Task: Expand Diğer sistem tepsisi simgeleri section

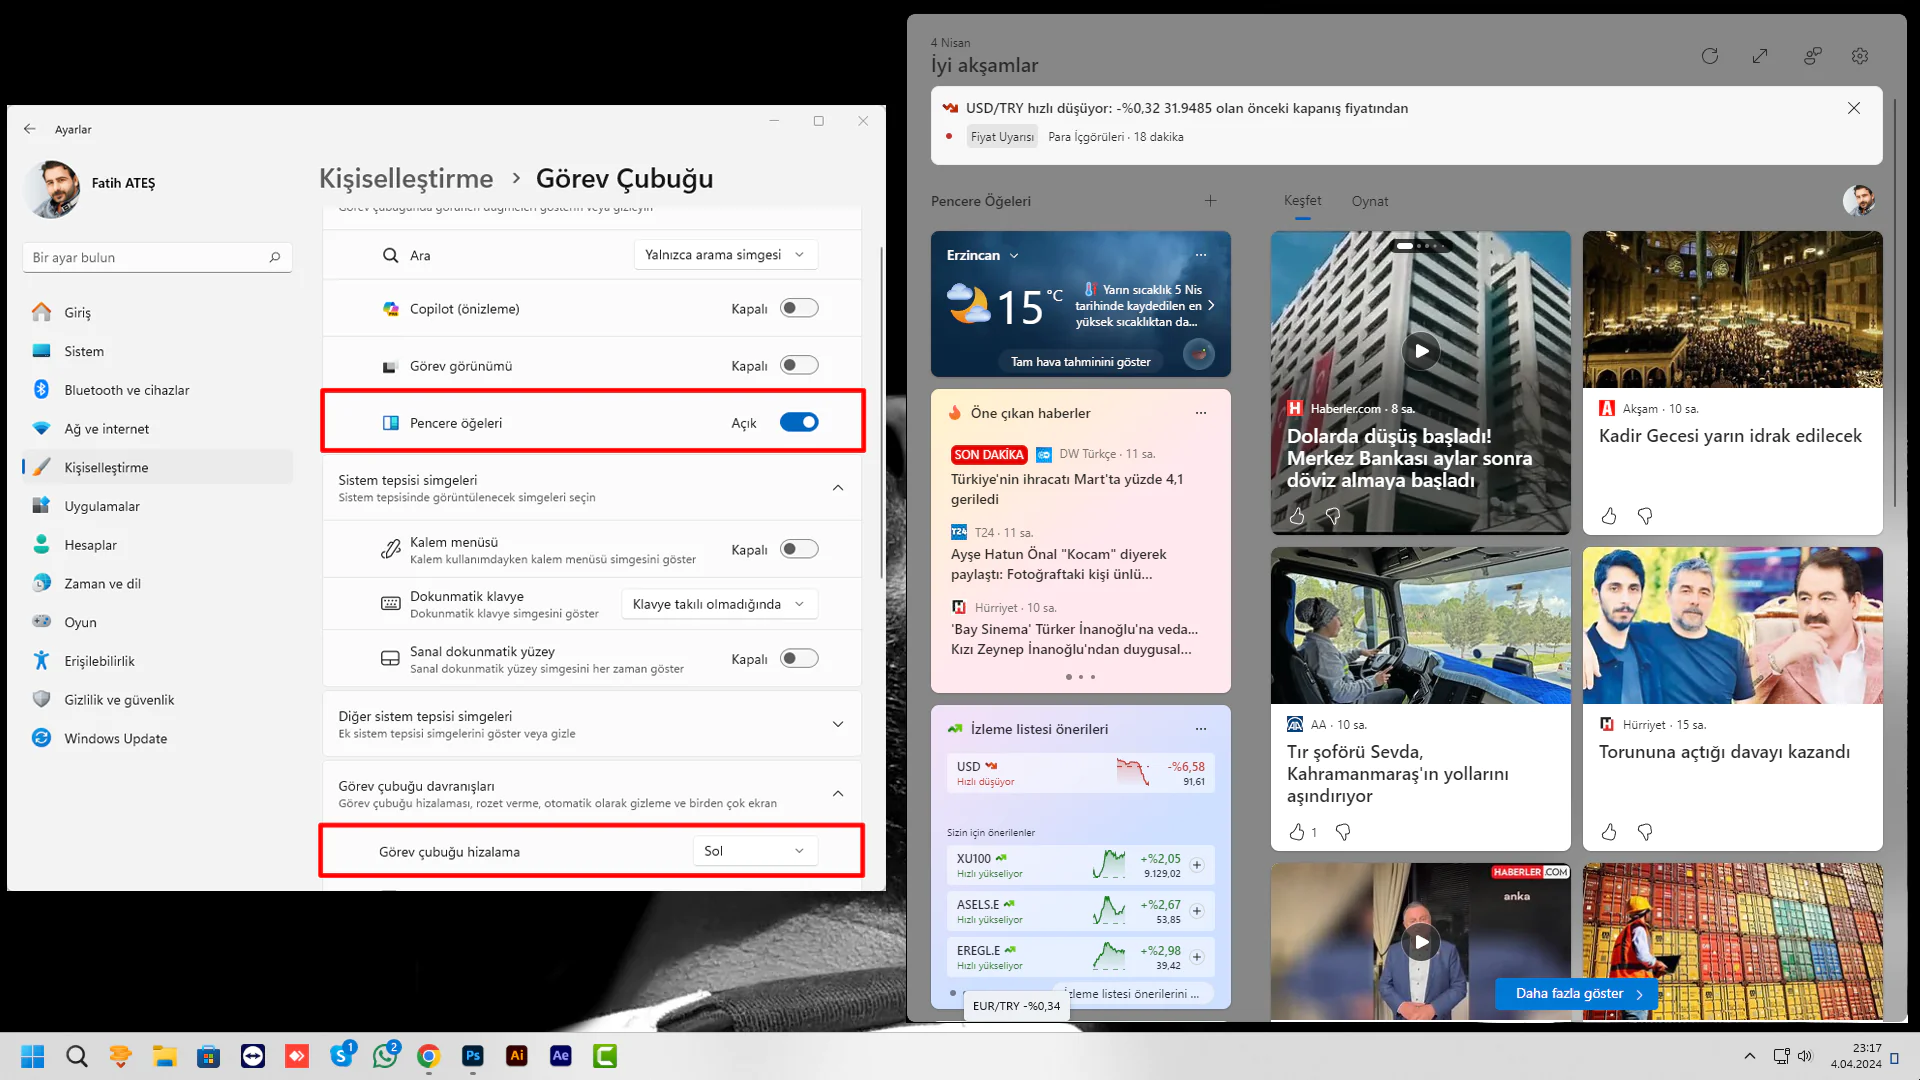Action: point(838,723)
